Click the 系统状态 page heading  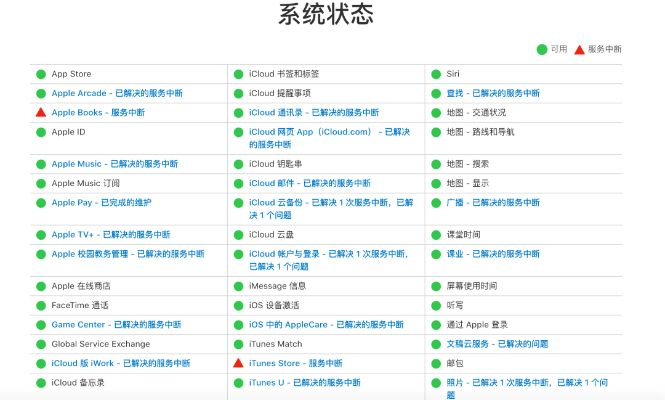pos(326,14)
